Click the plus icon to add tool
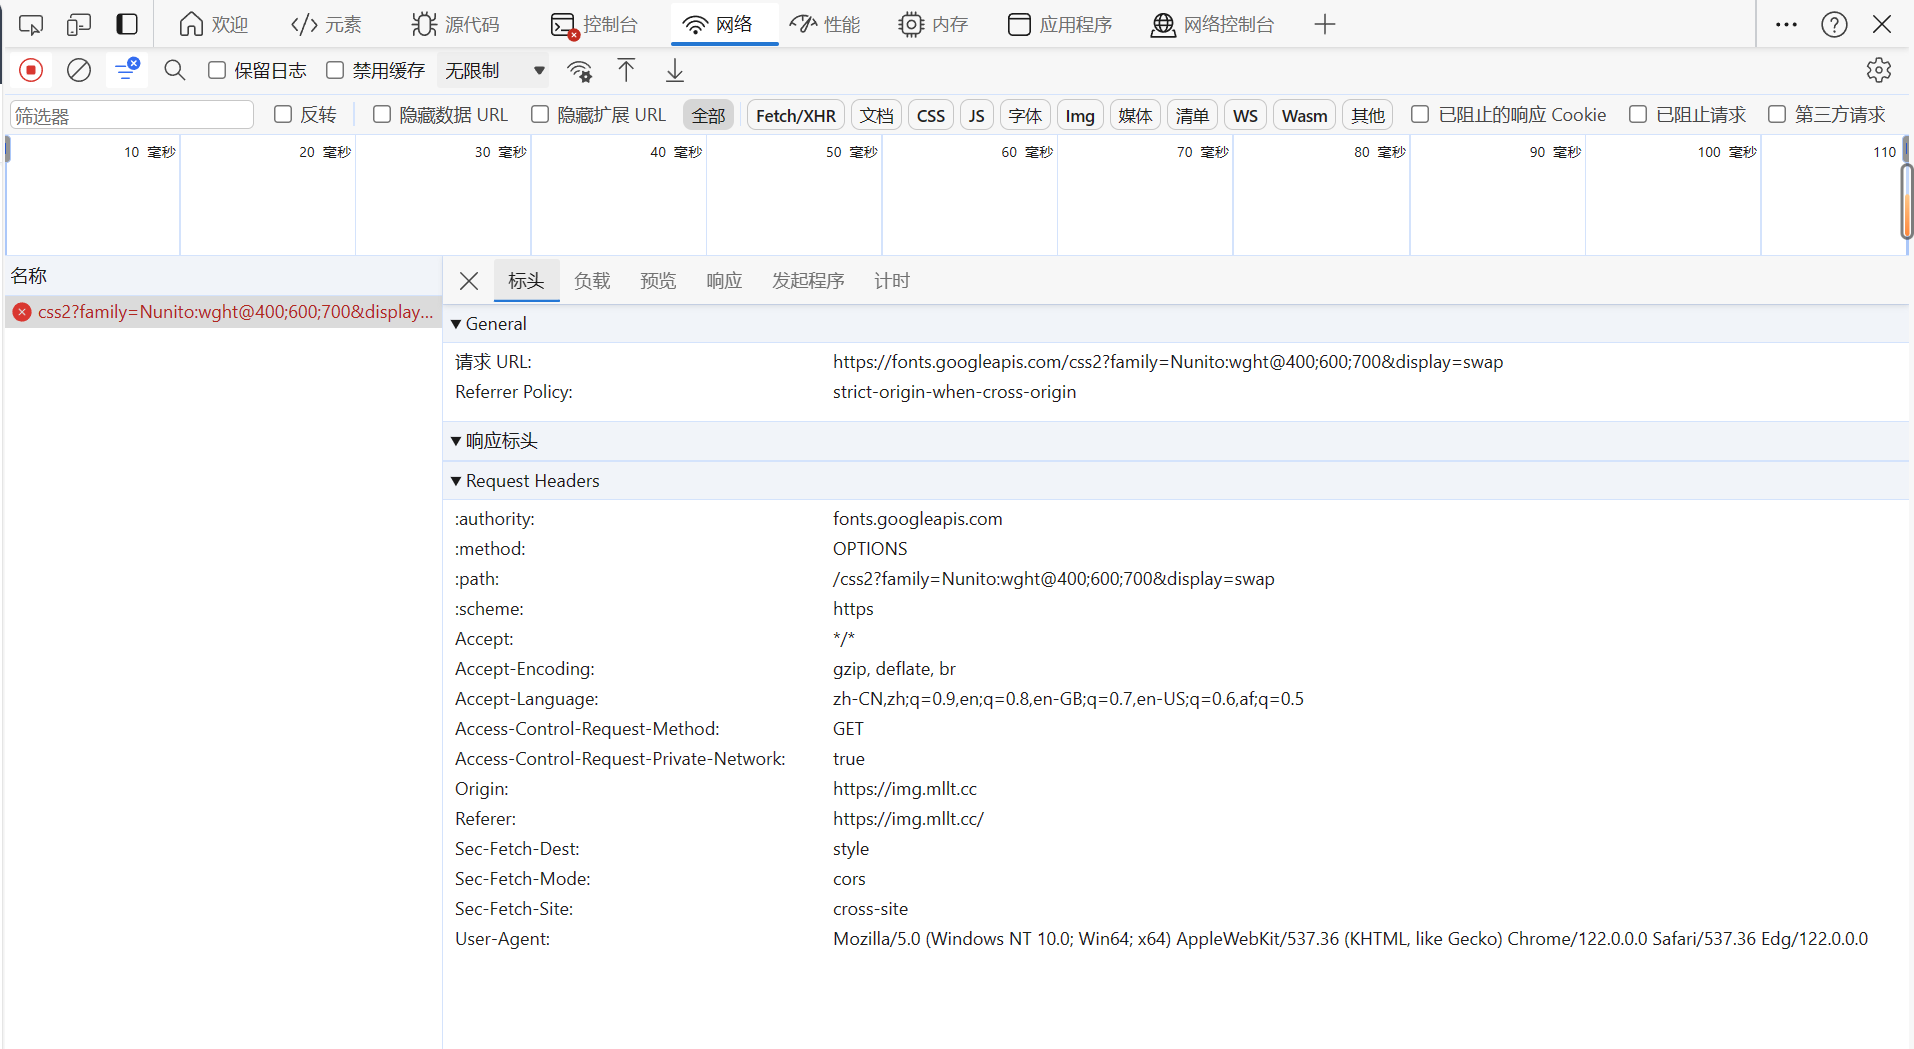 pyautogui.click(x=1325, y=24)
